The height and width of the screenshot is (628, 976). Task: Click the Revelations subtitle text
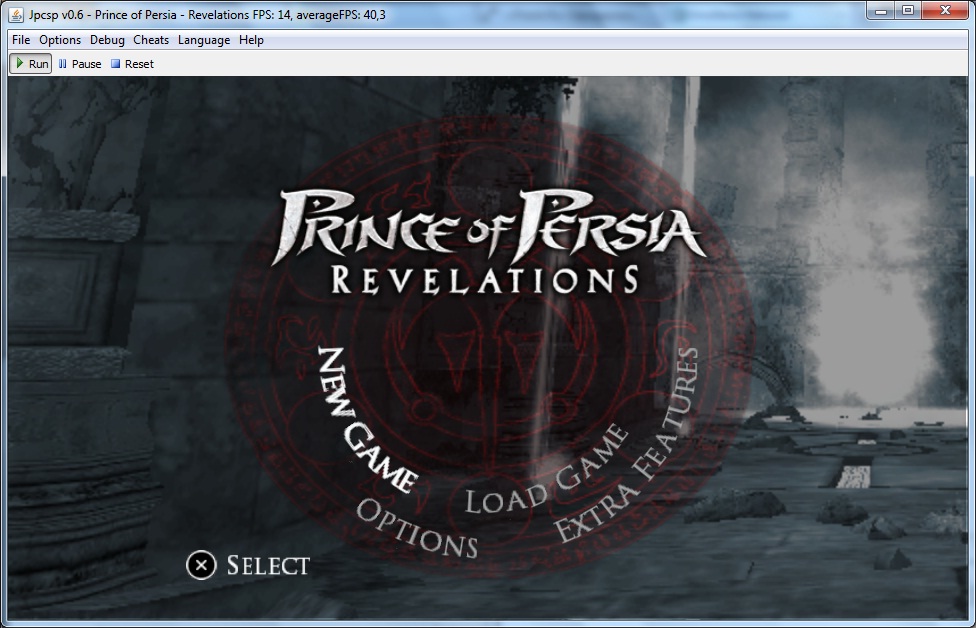485,280
